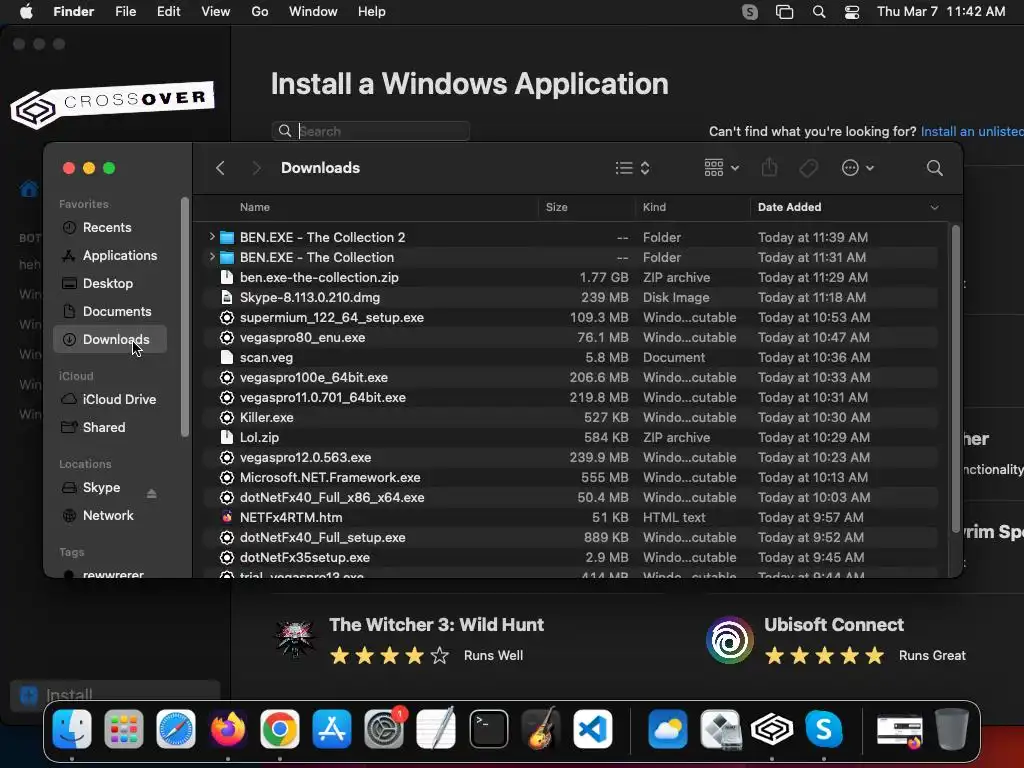Open Firefox from the Dock
Screen dimensions: 1024x768
pos(227,729)
